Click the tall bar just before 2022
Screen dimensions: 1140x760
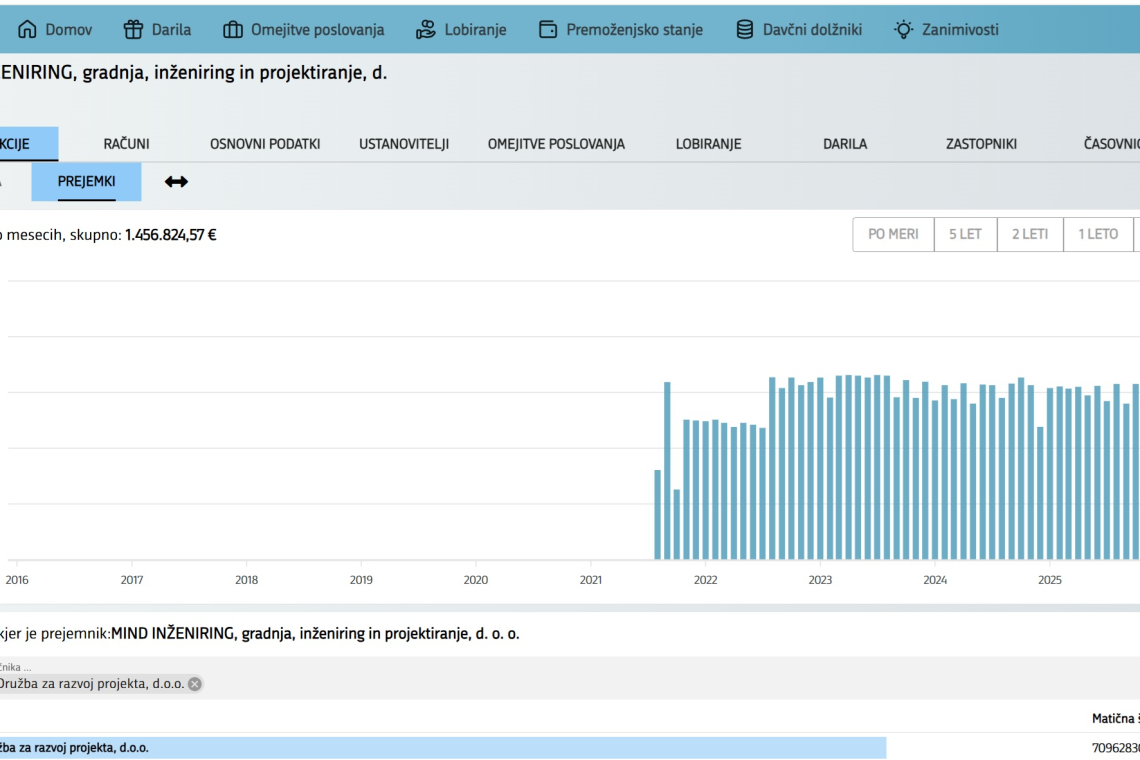click(667, 471)
